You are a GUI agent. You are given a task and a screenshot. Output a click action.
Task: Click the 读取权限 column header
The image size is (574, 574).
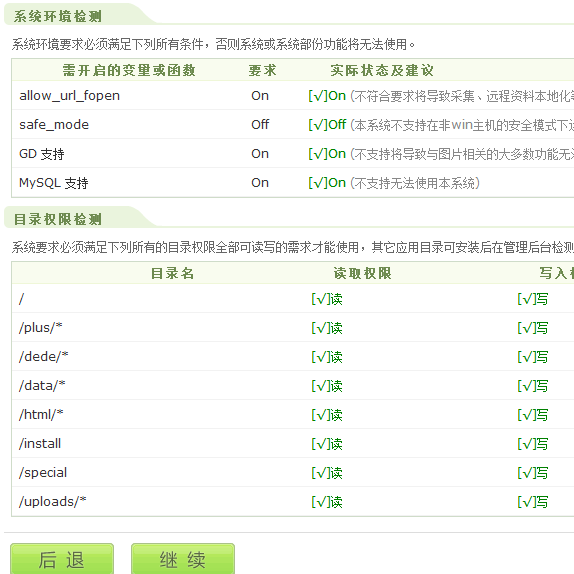click(x=362, y=273)
